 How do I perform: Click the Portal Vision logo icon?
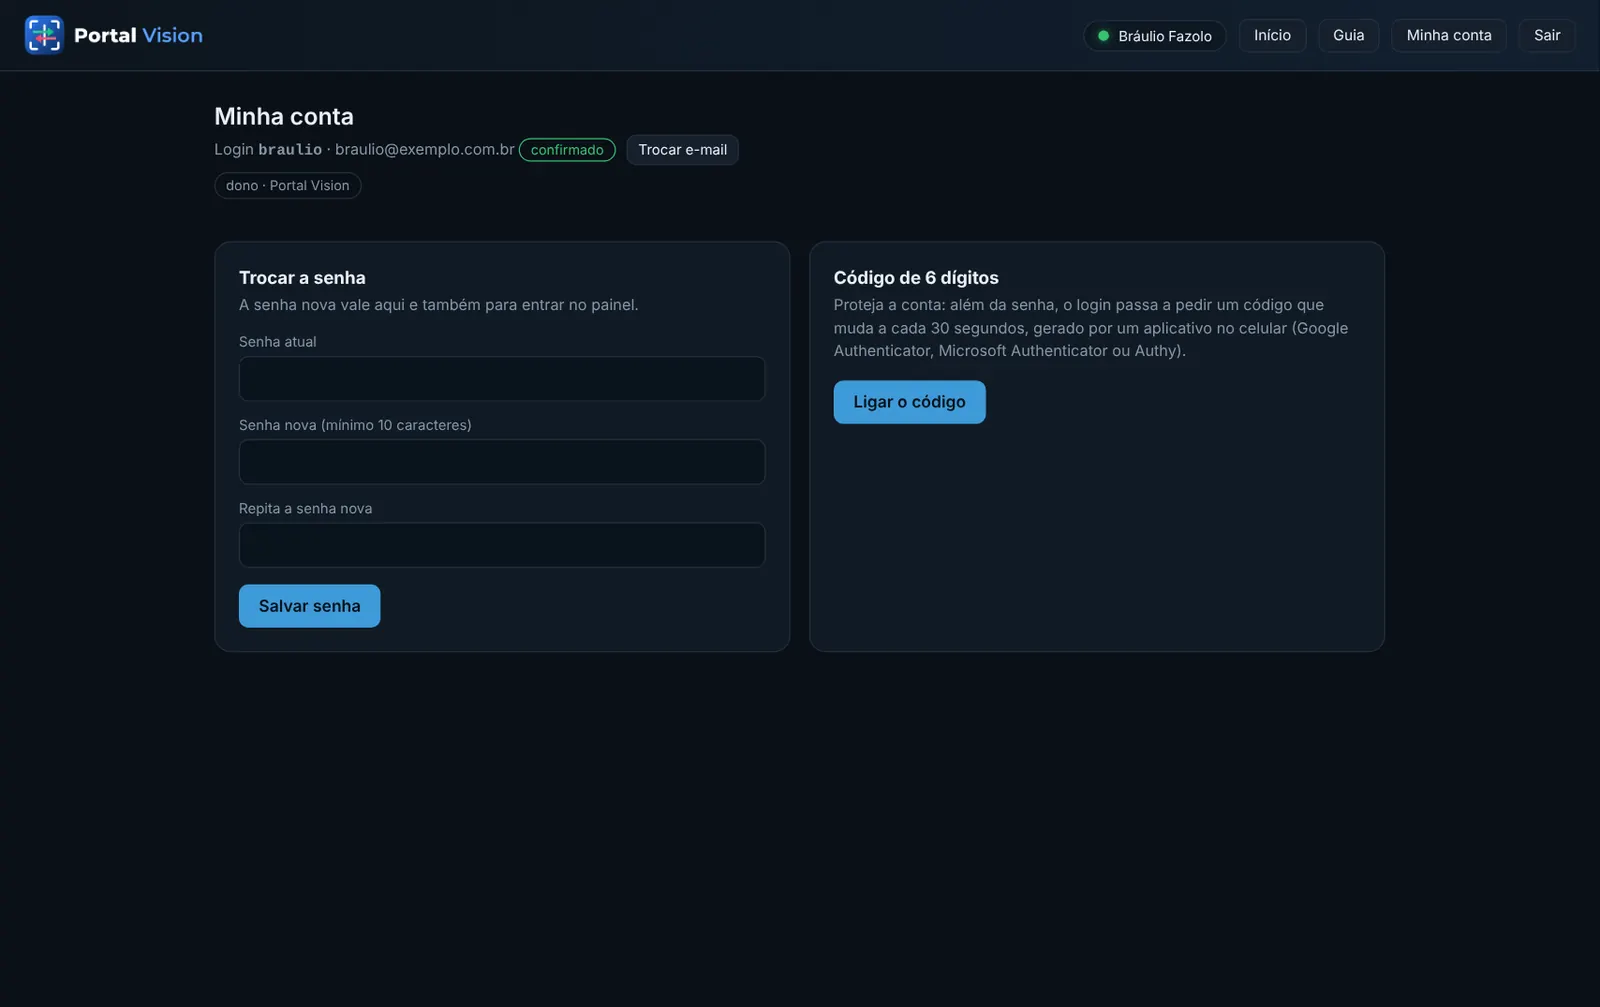coord(44,35)
